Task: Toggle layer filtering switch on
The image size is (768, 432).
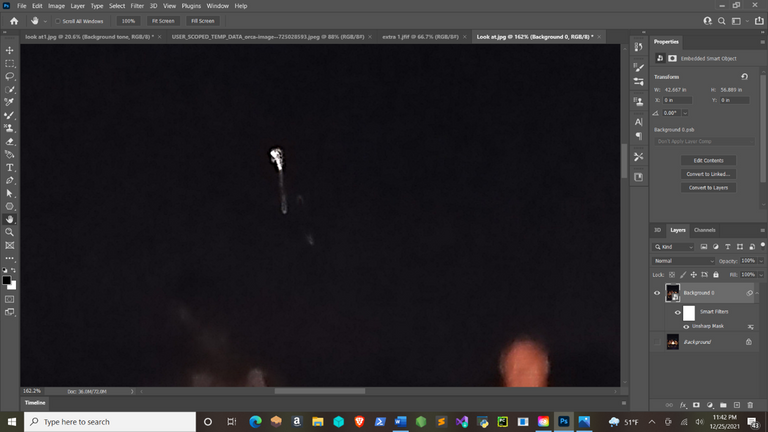Action: click(763, 245)
